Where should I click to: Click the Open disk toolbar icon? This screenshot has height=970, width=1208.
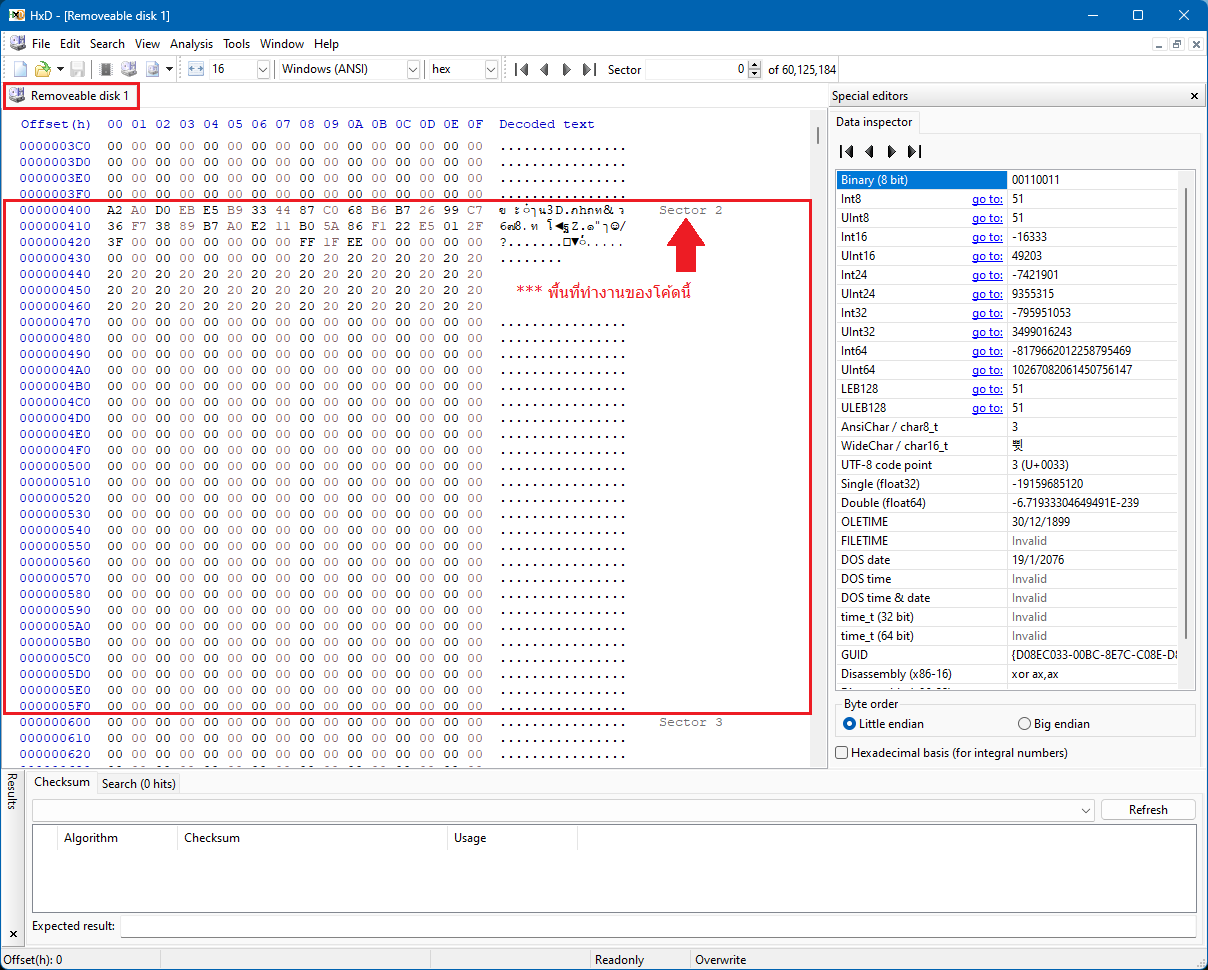(x=128, y=69)
